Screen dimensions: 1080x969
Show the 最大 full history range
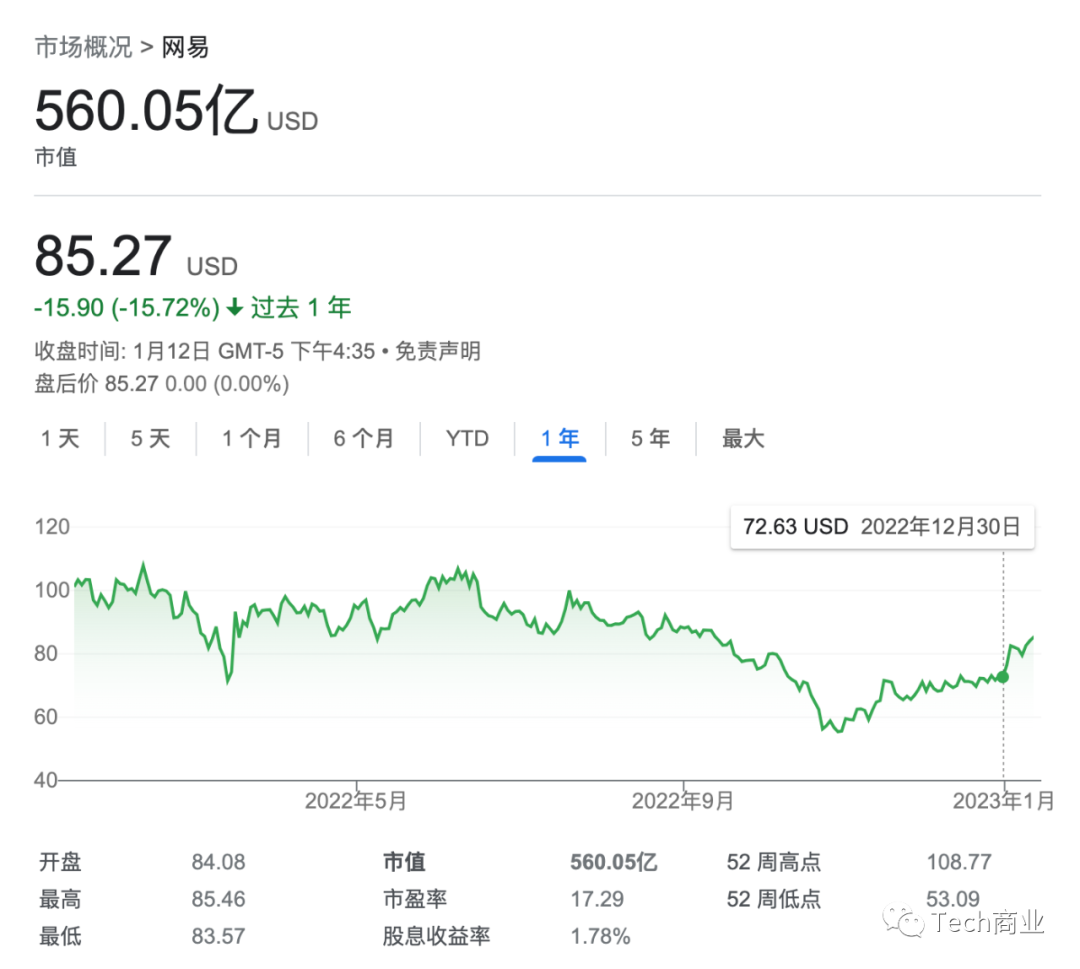click(743, 439)
